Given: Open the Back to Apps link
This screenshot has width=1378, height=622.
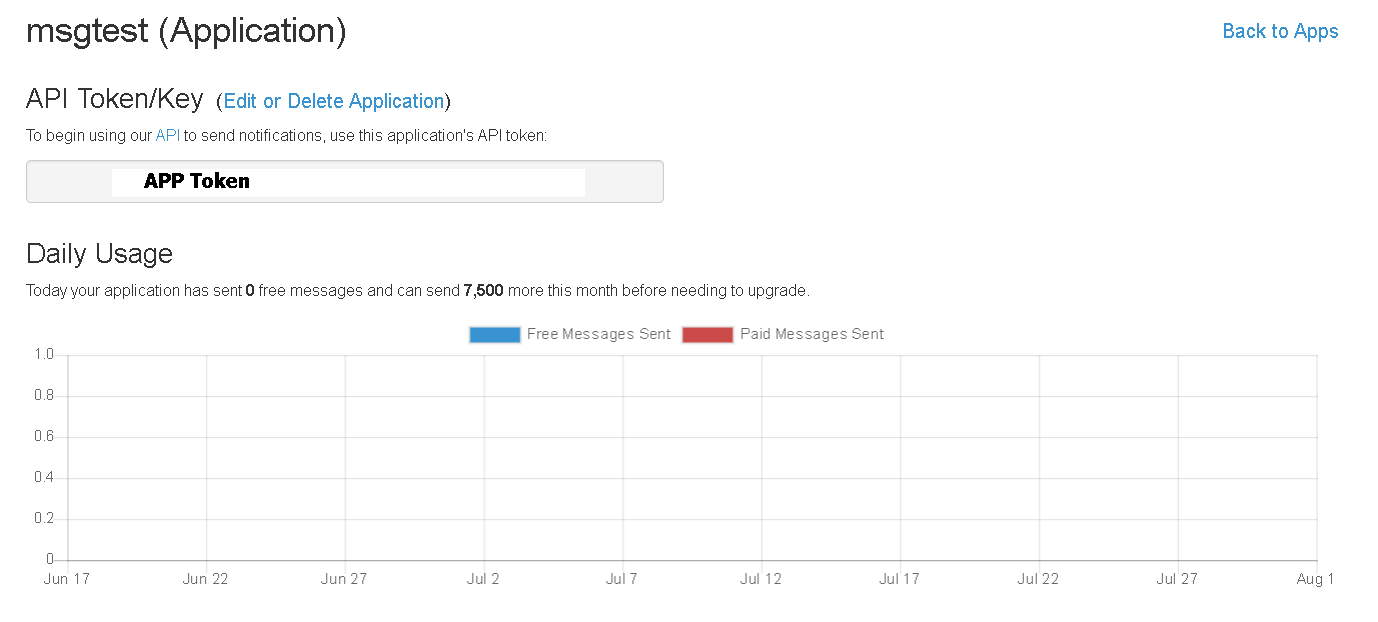Looking at the screenshot, I should point(1280,31).
